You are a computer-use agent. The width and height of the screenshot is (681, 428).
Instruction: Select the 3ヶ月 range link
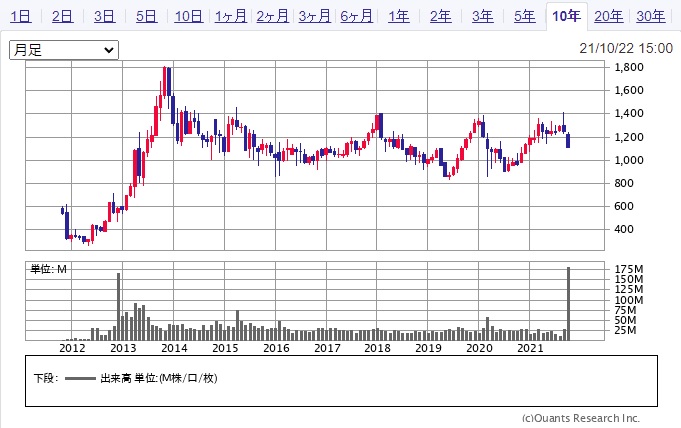tap(314, 17)
